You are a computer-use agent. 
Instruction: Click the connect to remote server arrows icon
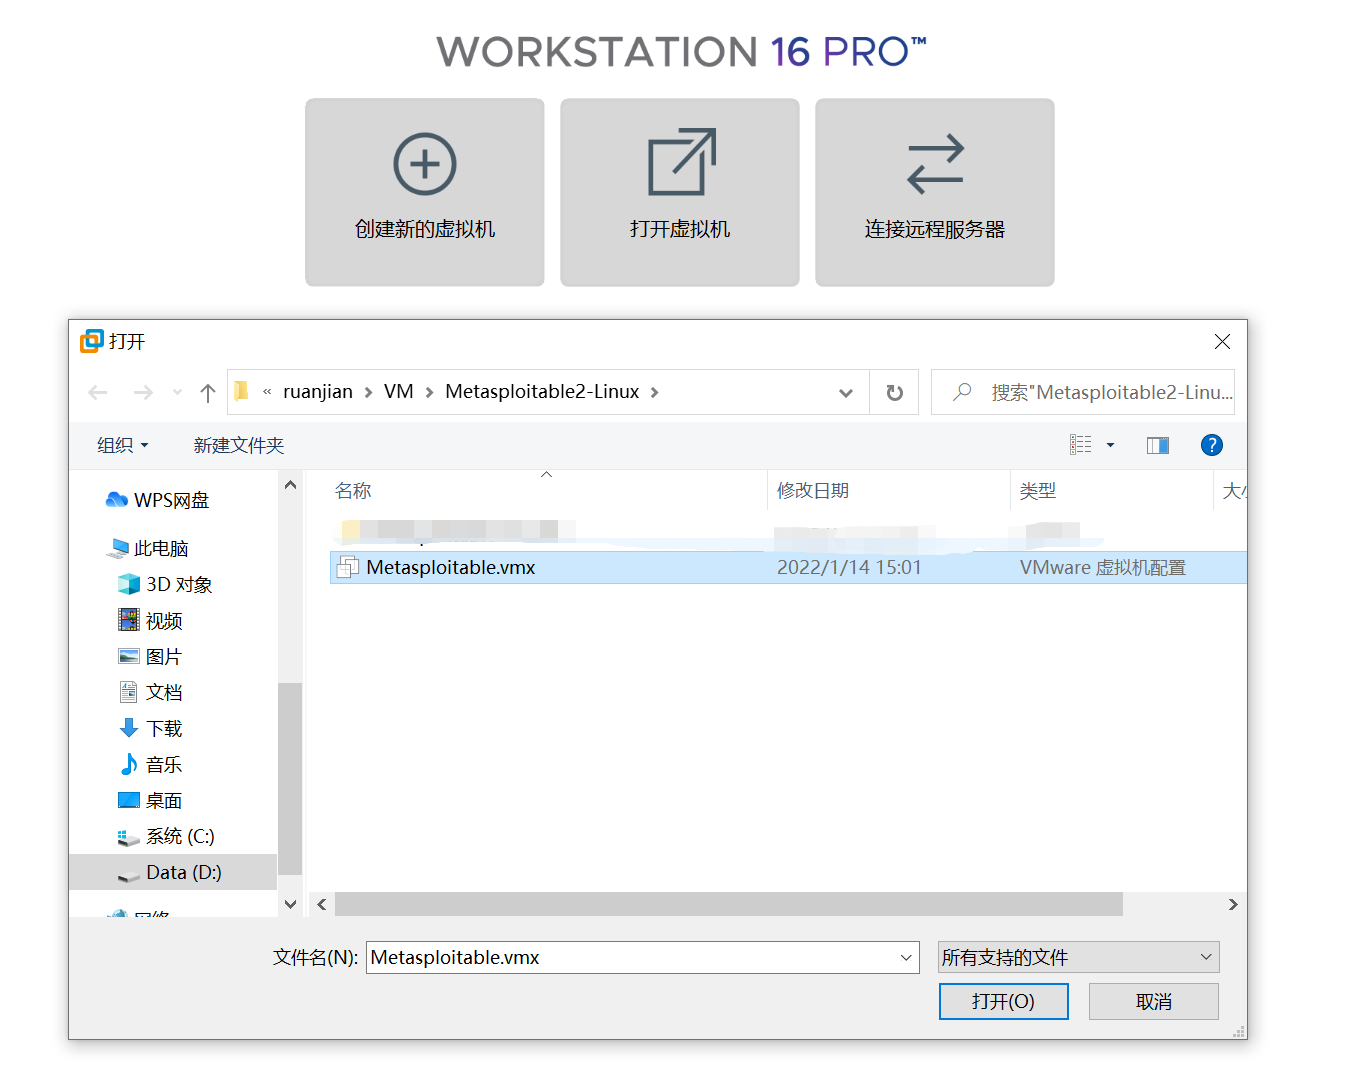point(935,164)
